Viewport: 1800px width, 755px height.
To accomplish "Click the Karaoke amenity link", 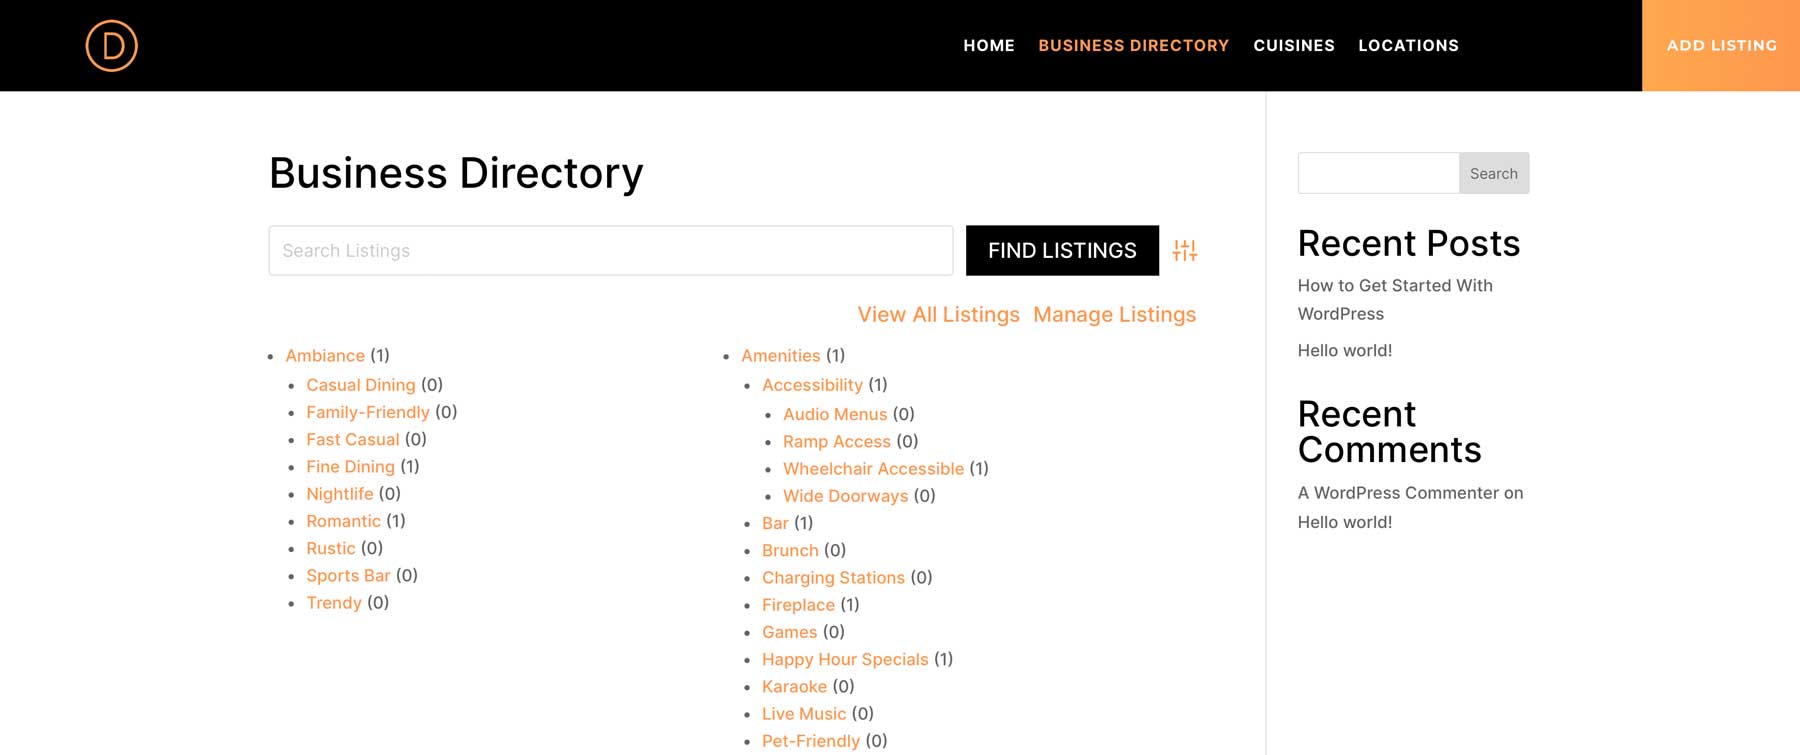I will click(x=794, y=686).
